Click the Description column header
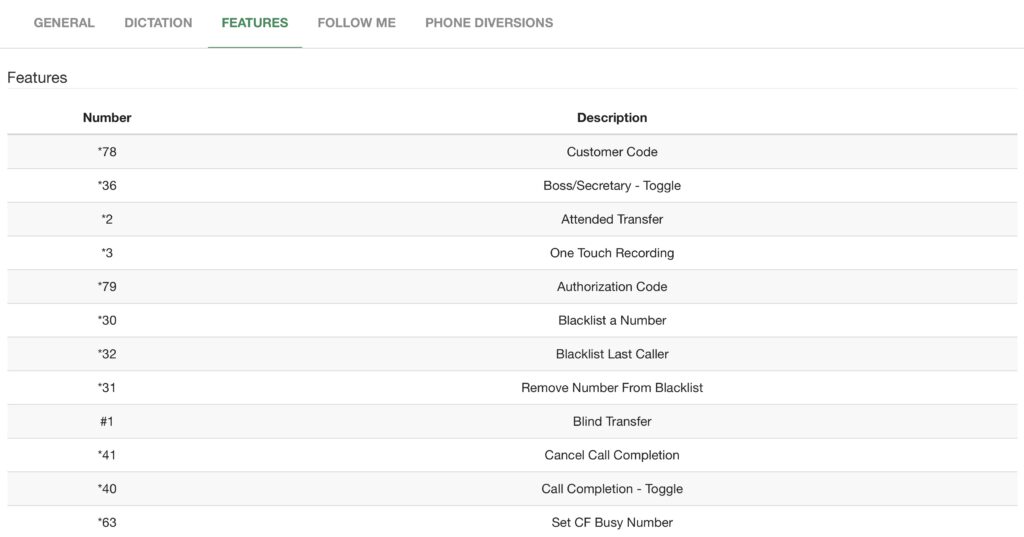Screen dimensions: 1024x537 pyautogui.click(x=612, y=118)
